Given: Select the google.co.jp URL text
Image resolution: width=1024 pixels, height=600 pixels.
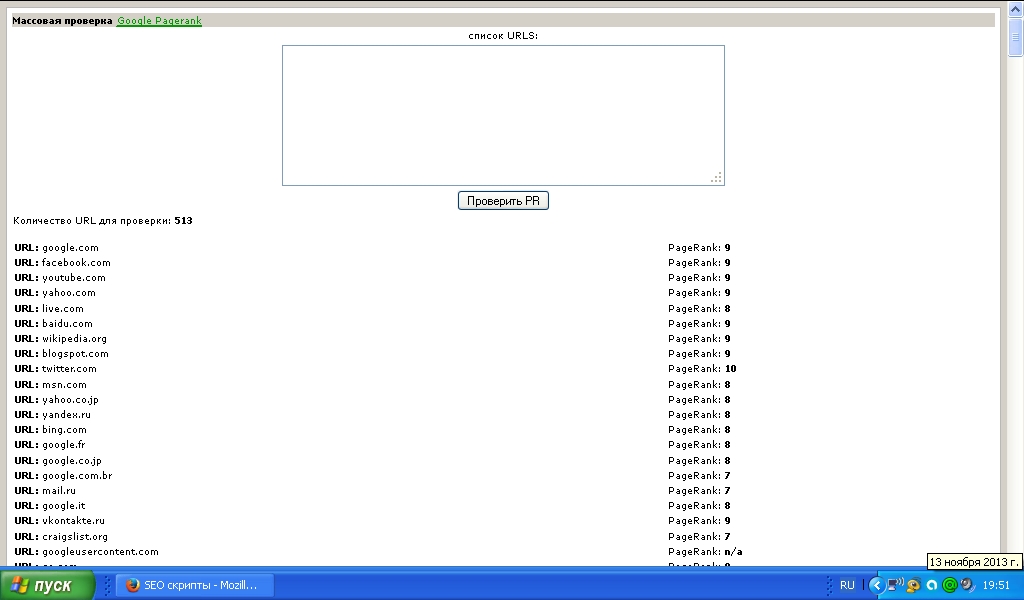Looking at the screenshot, I should [72, 460].
